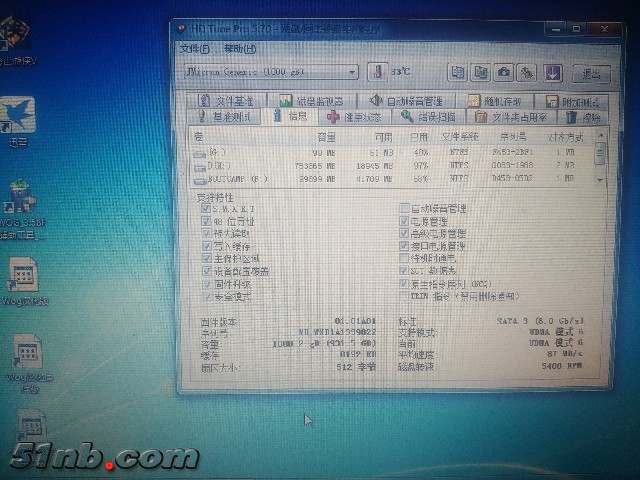Screen dimensions: 640x480
Task: Toggle the 48 位寻址 checkbox
Action: click(206, 221)
